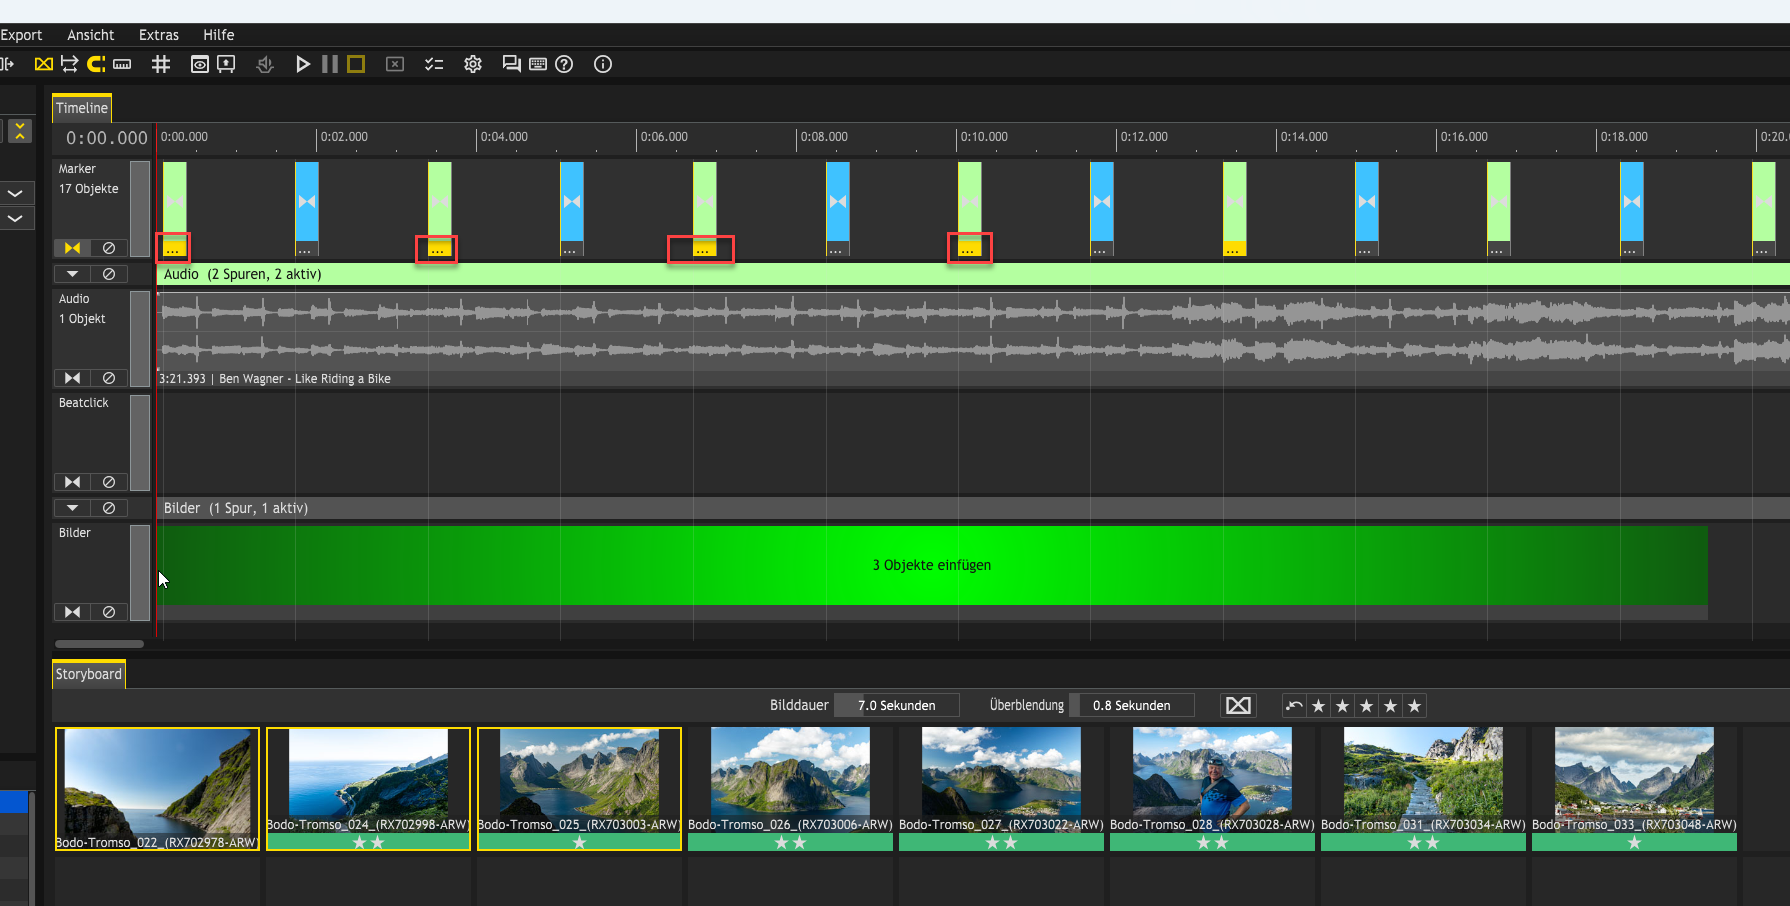1790x906 pixels.
Task: Toggle the grid hash icon
Action: point(161,64)
